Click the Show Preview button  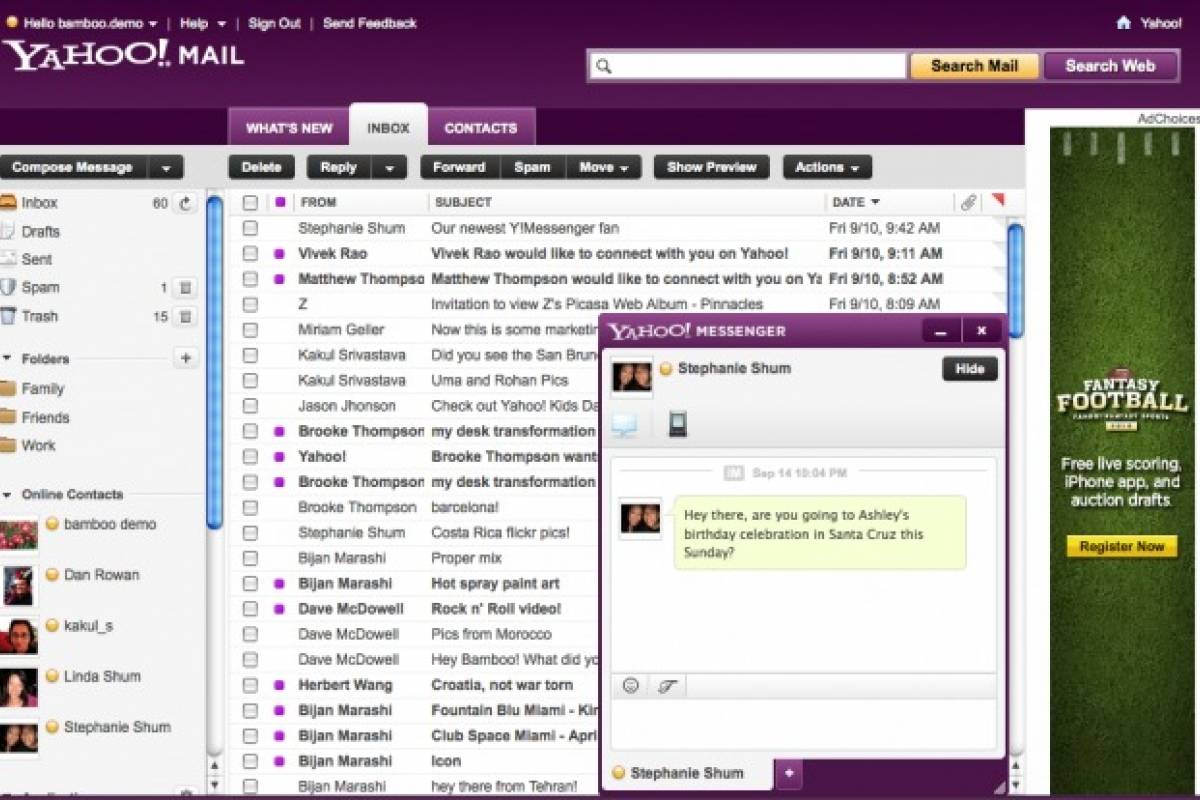pyautogui.click(x=711, y=168)
